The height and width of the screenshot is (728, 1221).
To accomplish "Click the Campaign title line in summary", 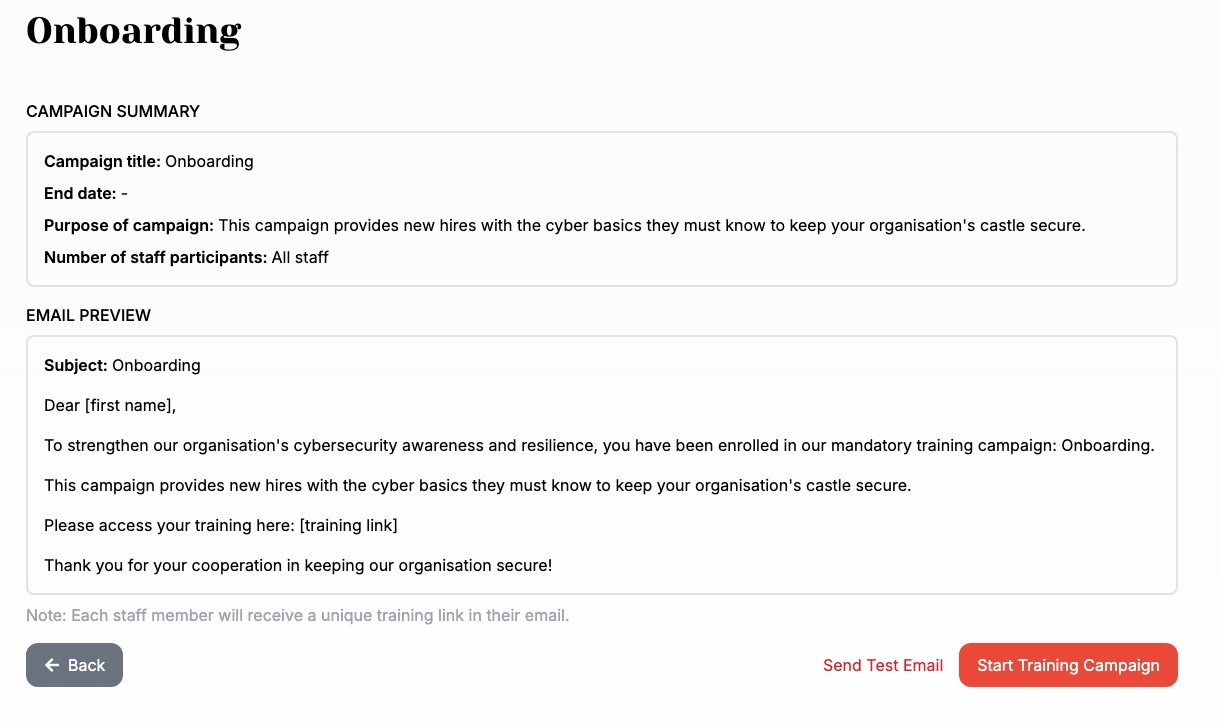I will (x=149, y=161).
